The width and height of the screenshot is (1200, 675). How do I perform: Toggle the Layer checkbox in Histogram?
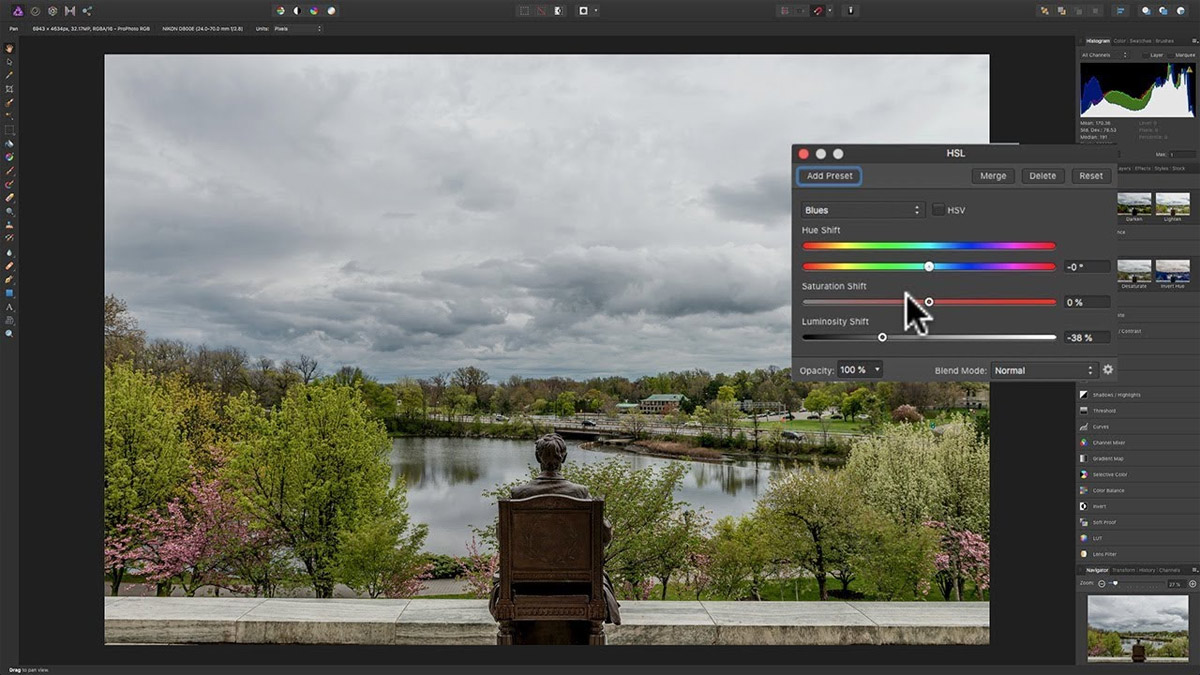pyautogui.click(x=1146, y=55)
